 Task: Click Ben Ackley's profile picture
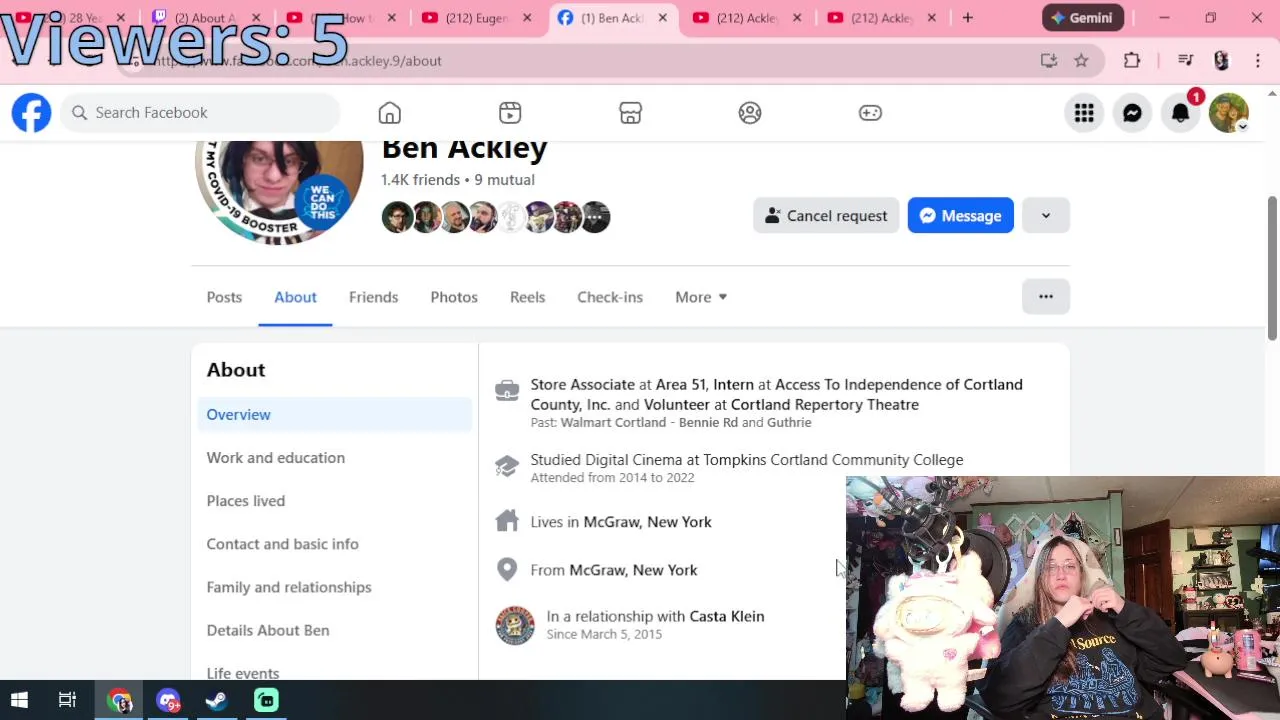point(279,190)
